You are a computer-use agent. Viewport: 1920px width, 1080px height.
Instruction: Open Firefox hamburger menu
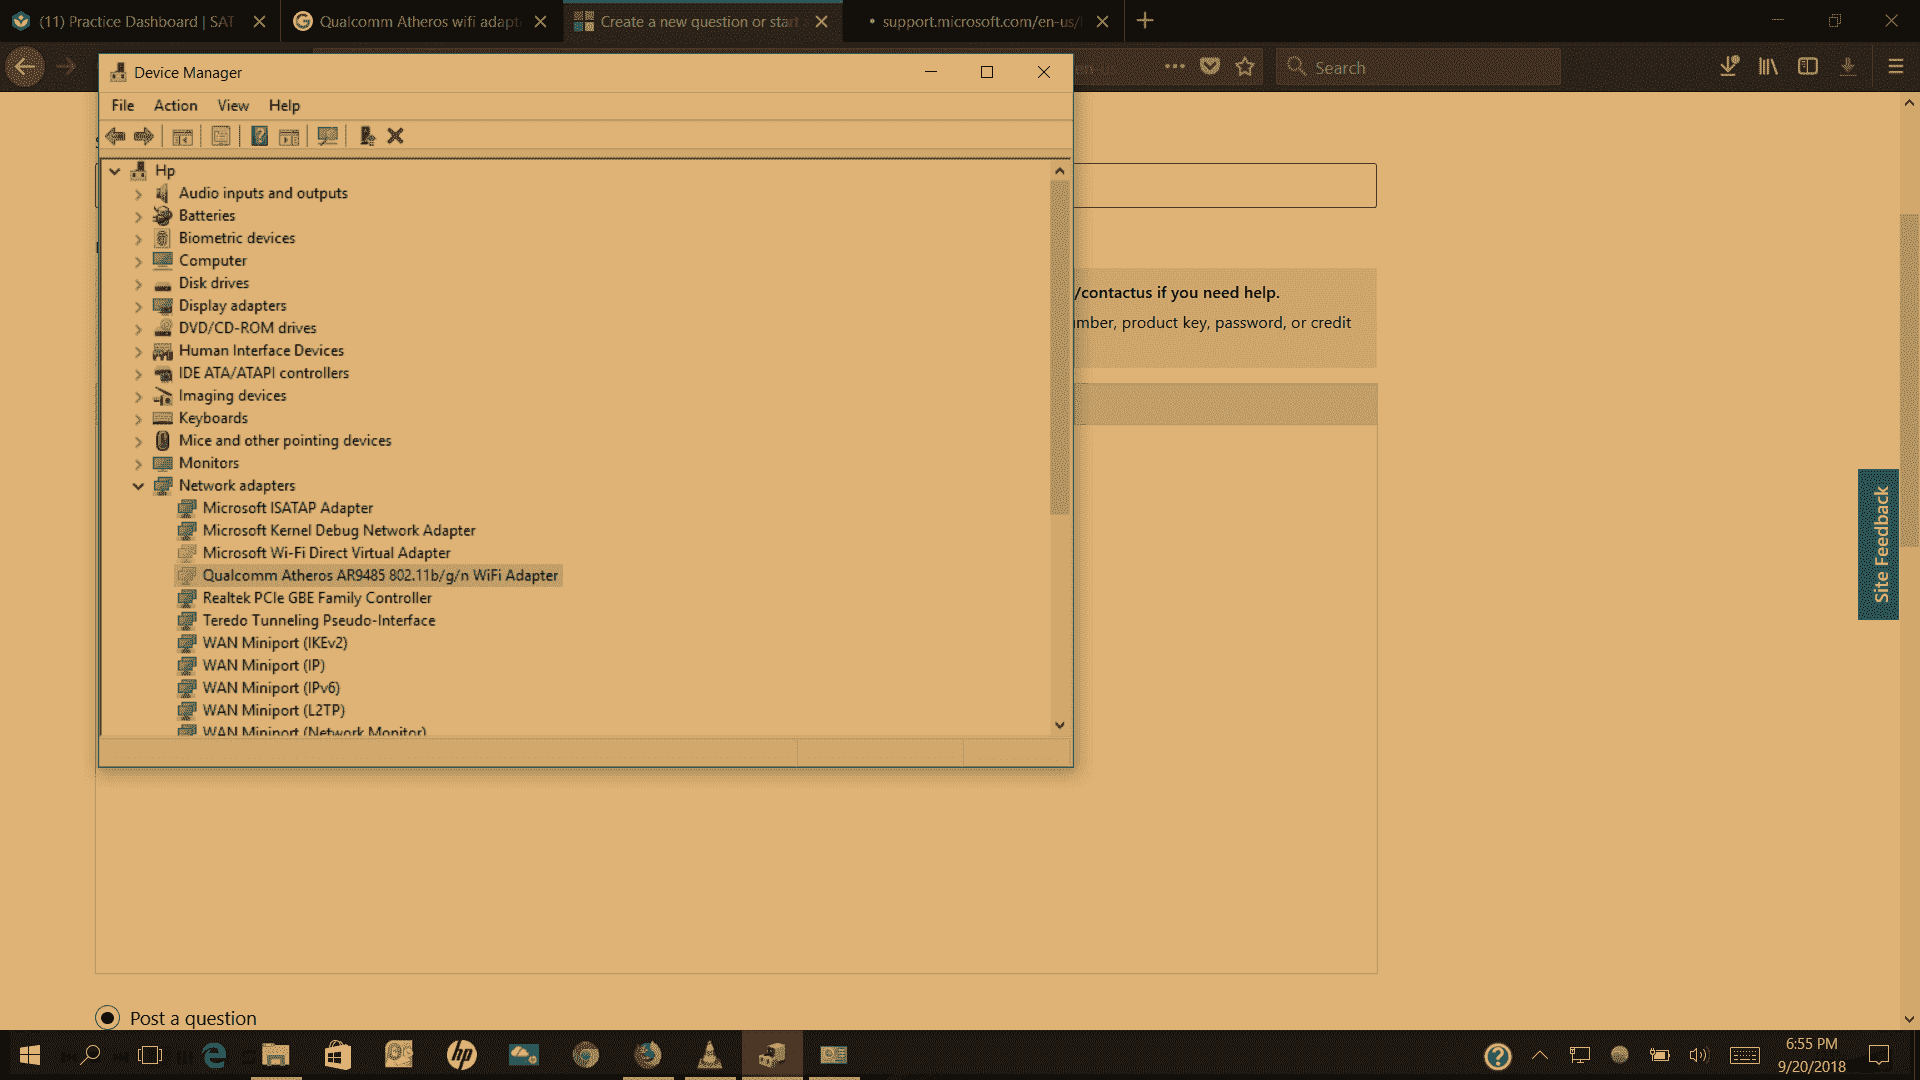1896,67
